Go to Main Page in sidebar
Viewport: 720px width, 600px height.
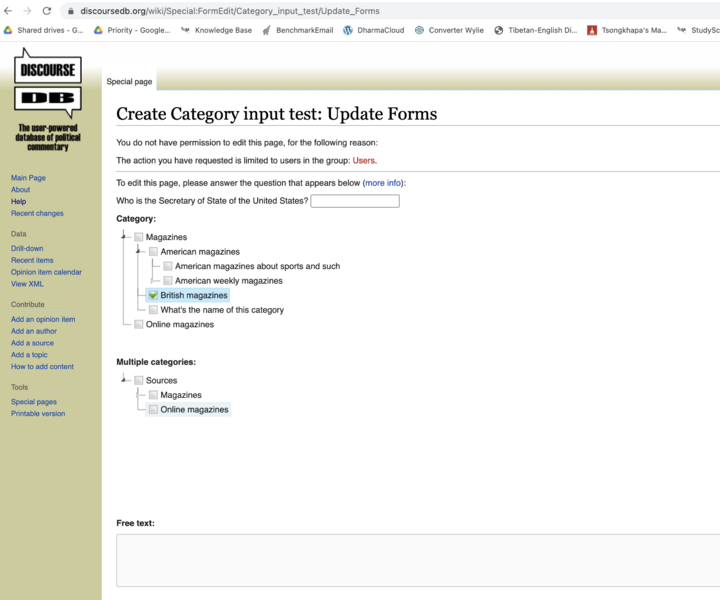click(x=28, y=178)
